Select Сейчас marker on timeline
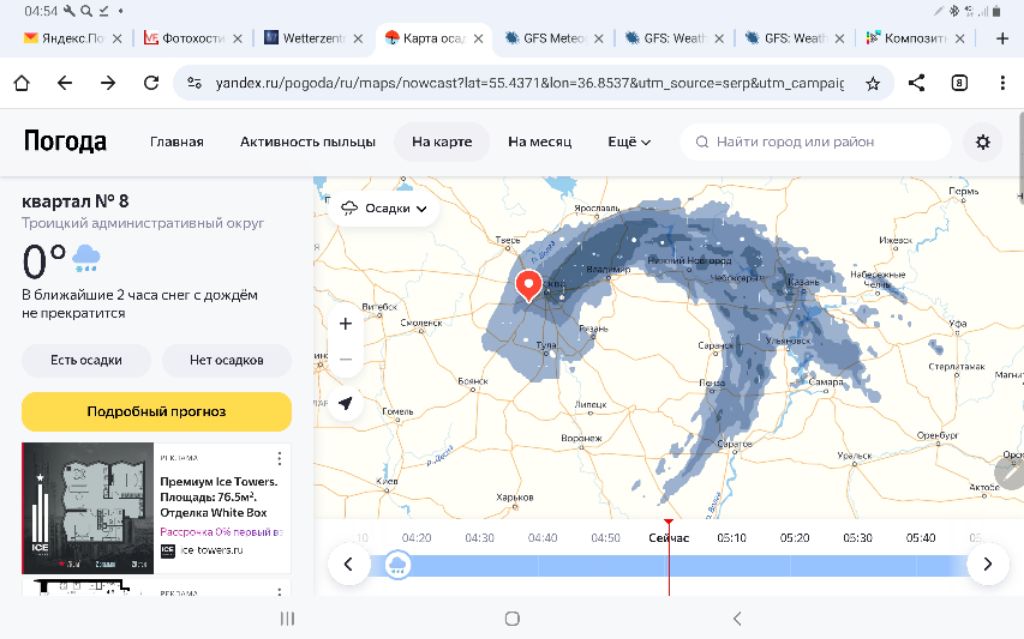Image resolution: width=1024 pixels, height=639 pixels. coord(669,538)
